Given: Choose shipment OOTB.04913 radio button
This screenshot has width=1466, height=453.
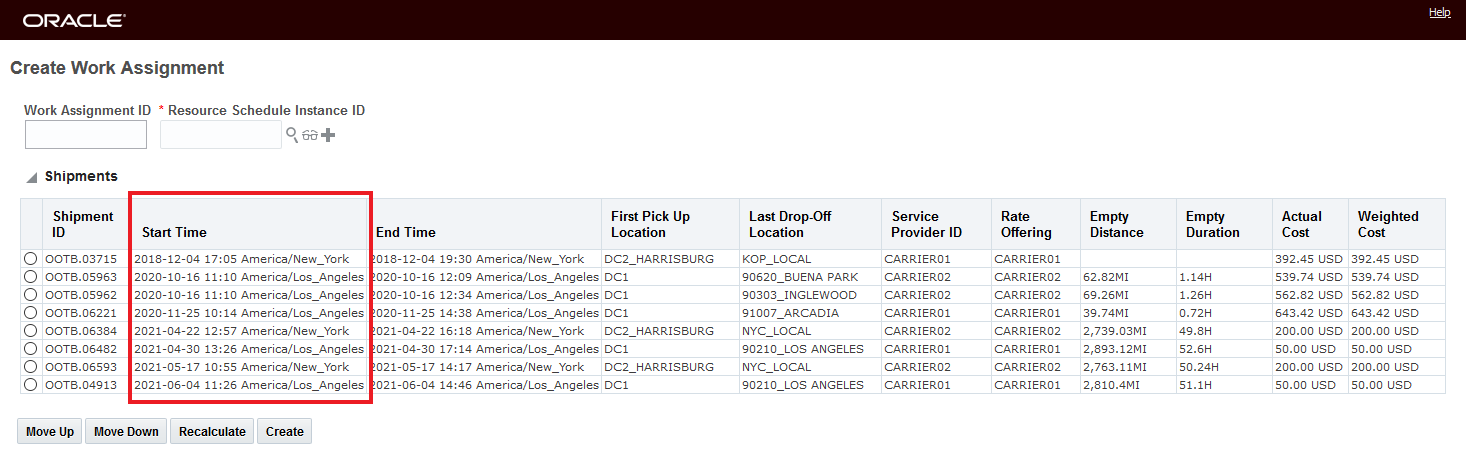Looking at the screenshot, I should 31,385.
